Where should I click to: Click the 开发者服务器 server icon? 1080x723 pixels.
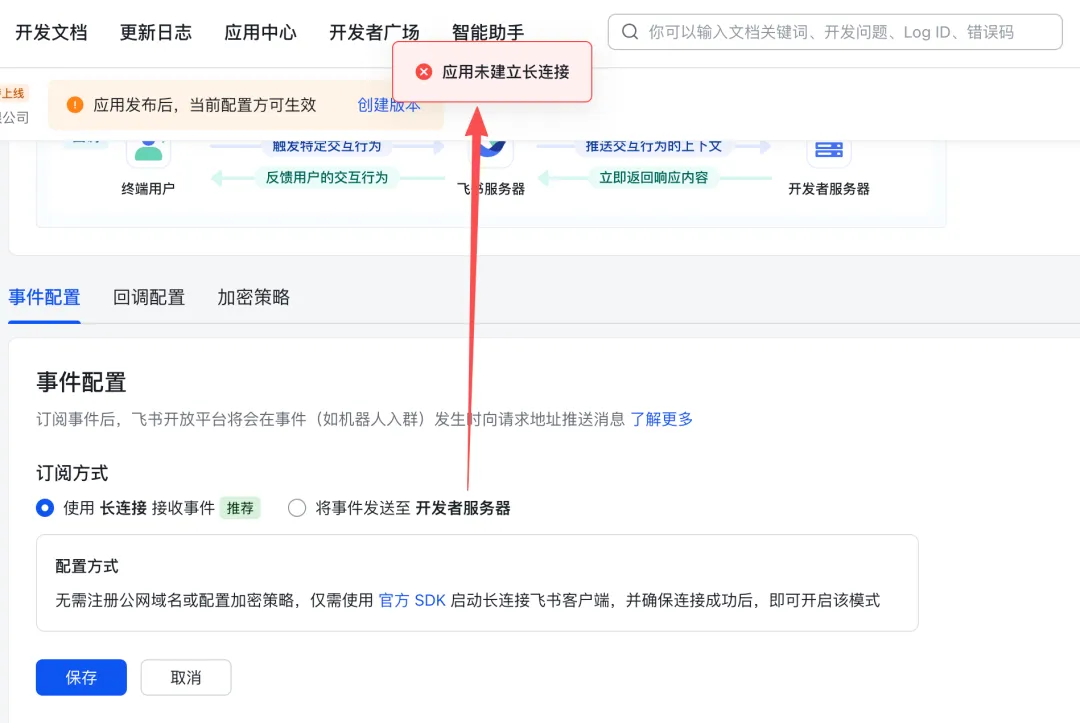829,149
